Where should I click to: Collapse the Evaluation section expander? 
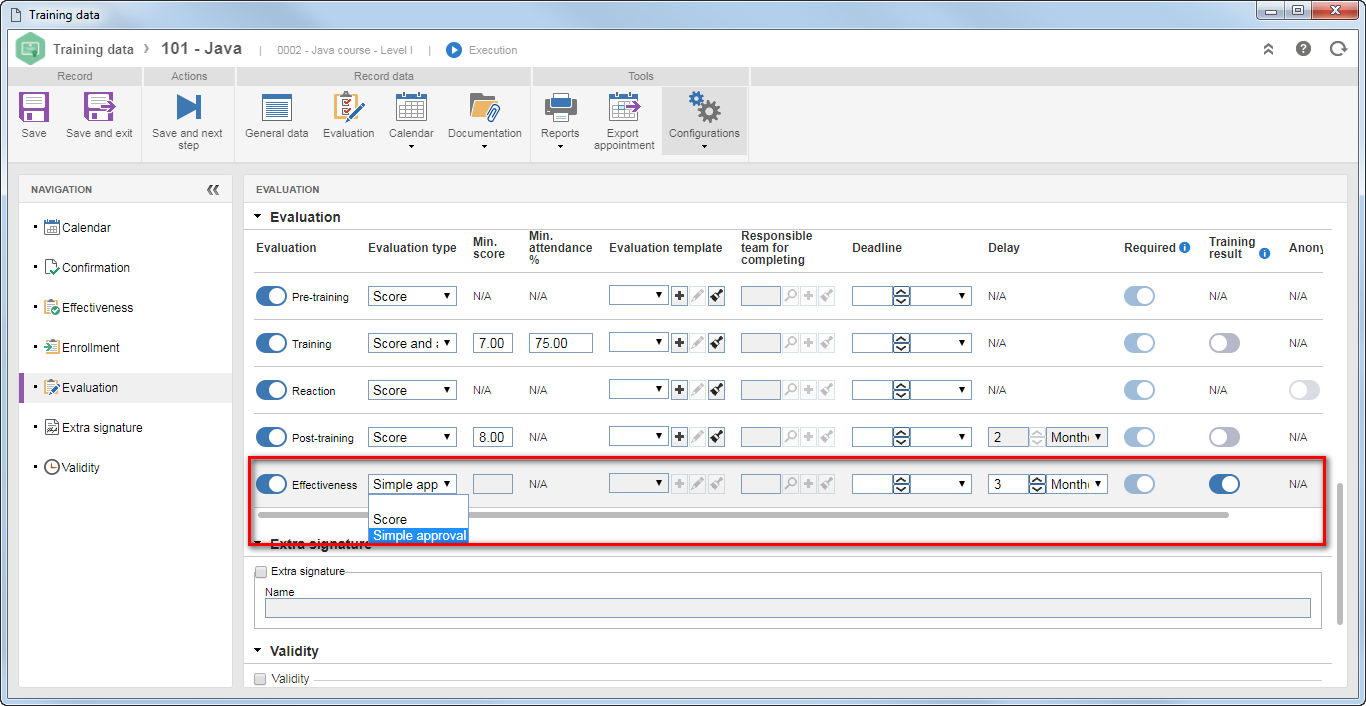[x=257, y=217]
